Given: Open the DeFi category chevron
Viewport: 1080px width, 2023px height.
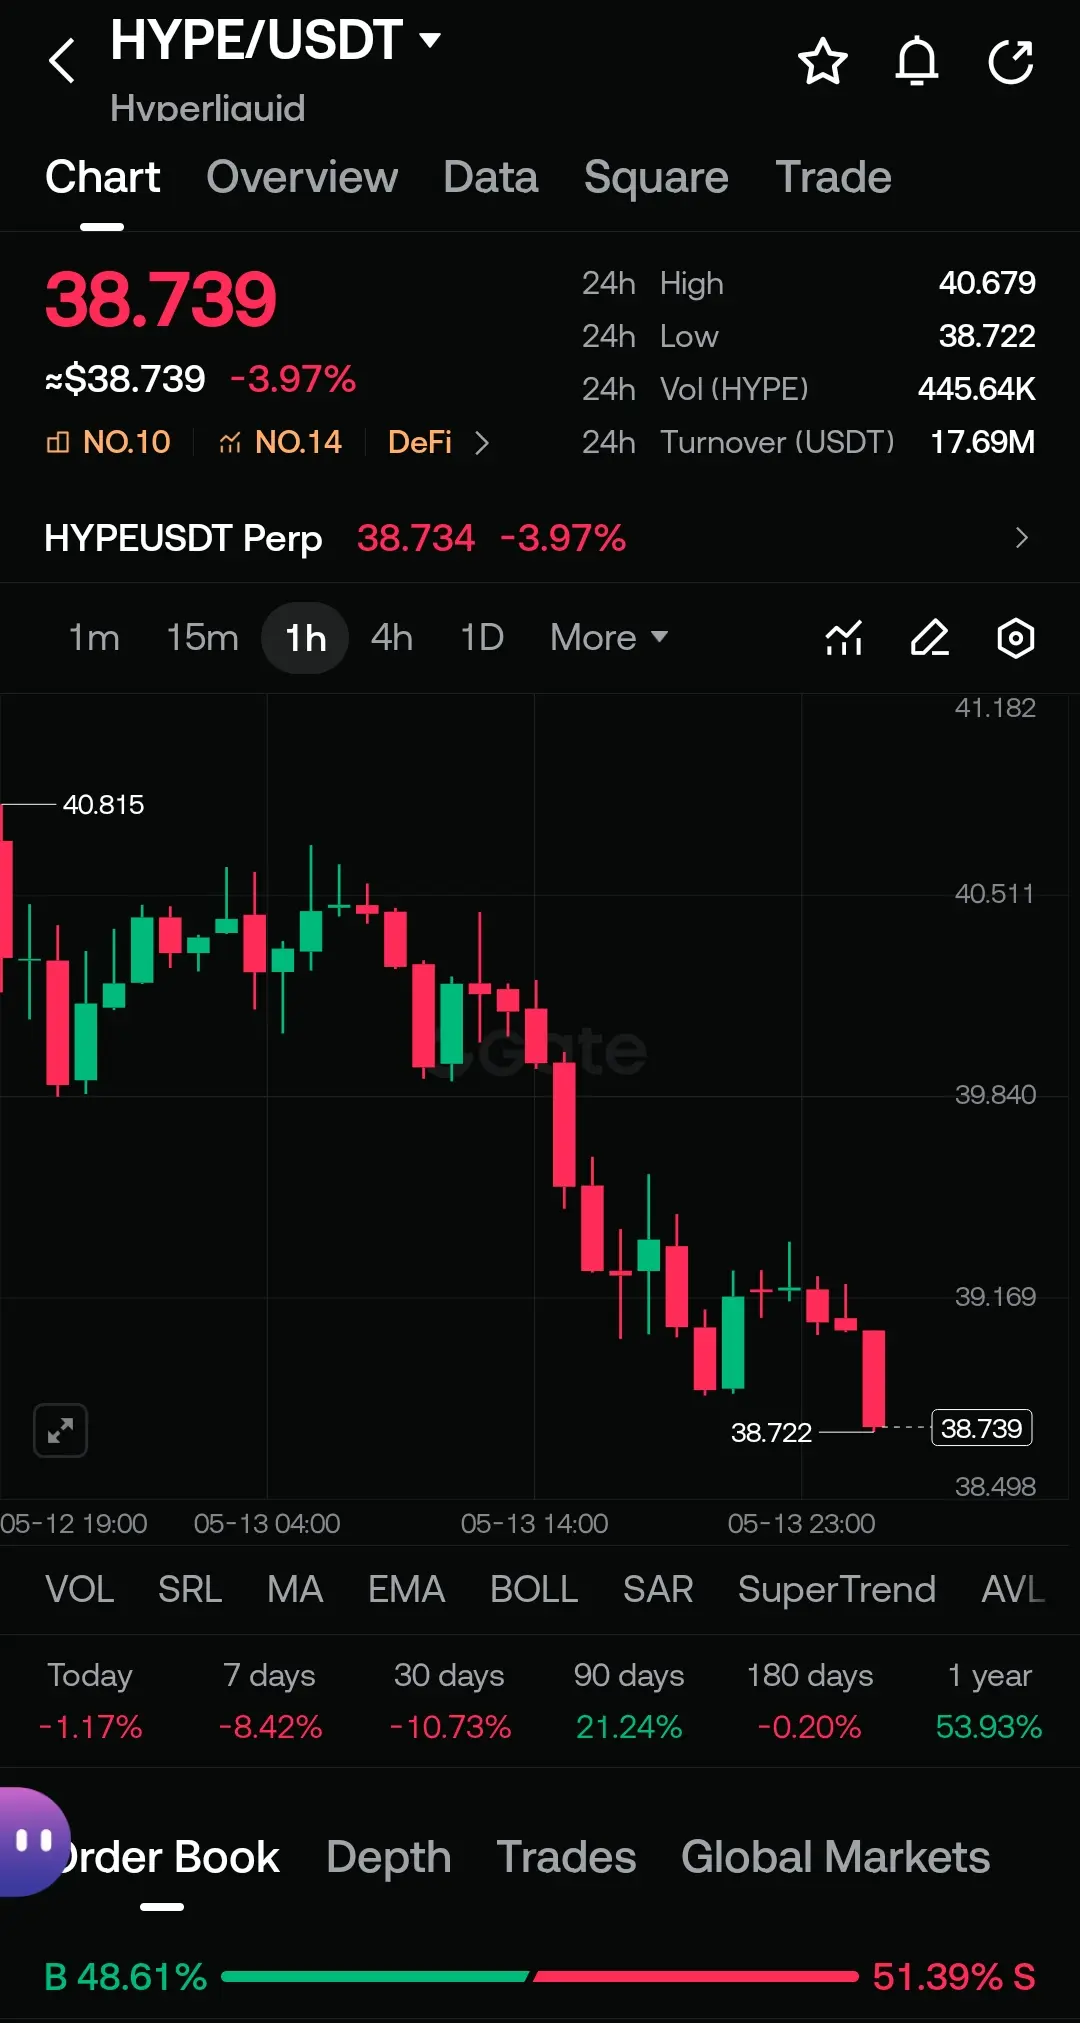Looking at the screenshot, I should coord(482,442).
